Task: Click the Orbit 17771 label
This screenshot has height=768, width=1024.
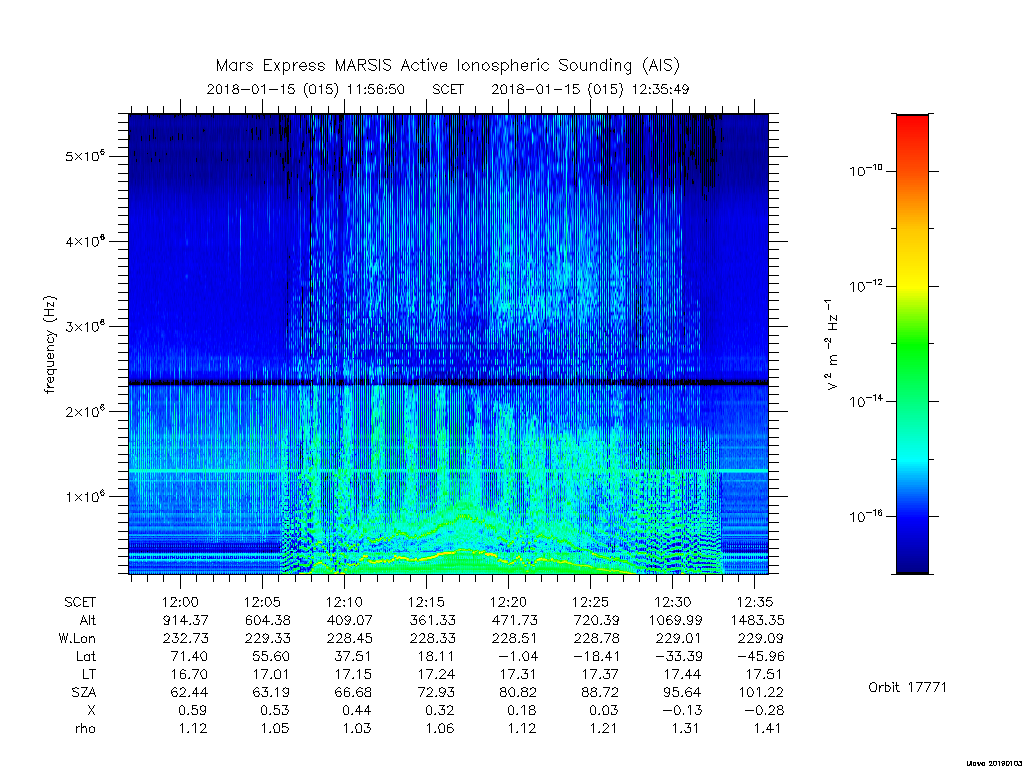Action: [x=907, y=687]
